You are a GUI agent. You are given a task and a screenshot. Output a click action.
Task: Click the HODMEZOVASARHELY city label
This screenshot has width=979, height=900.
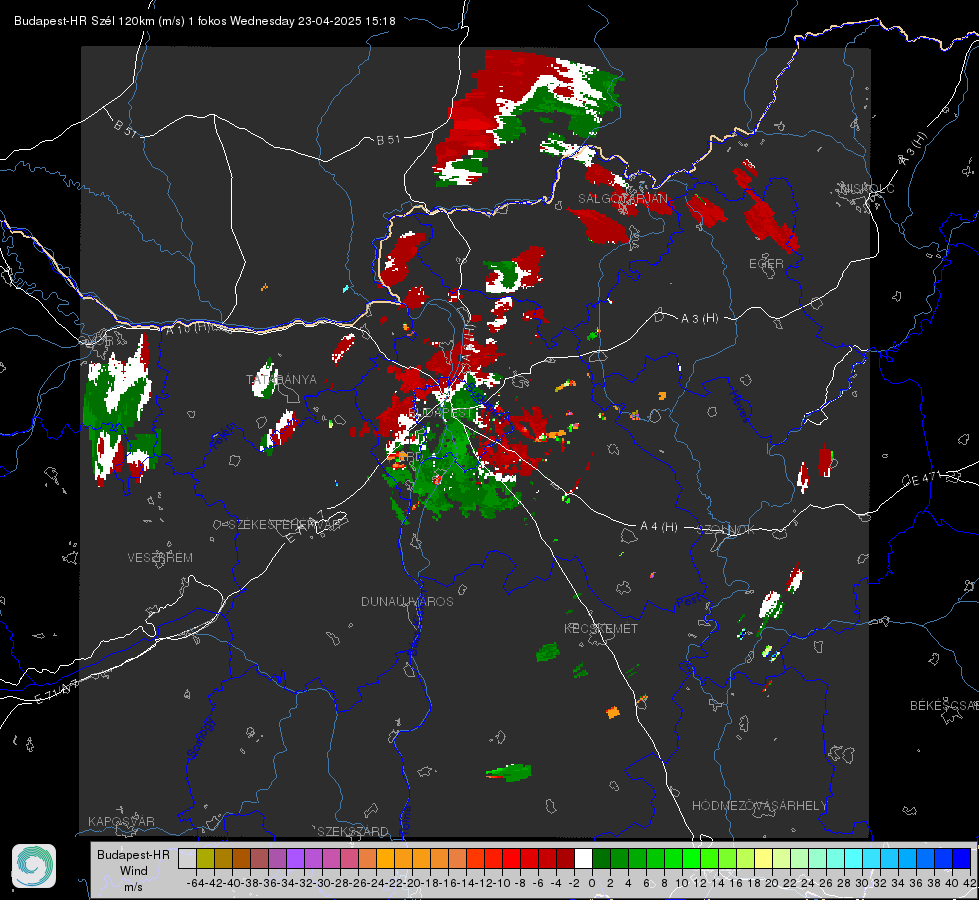(759, 806)
